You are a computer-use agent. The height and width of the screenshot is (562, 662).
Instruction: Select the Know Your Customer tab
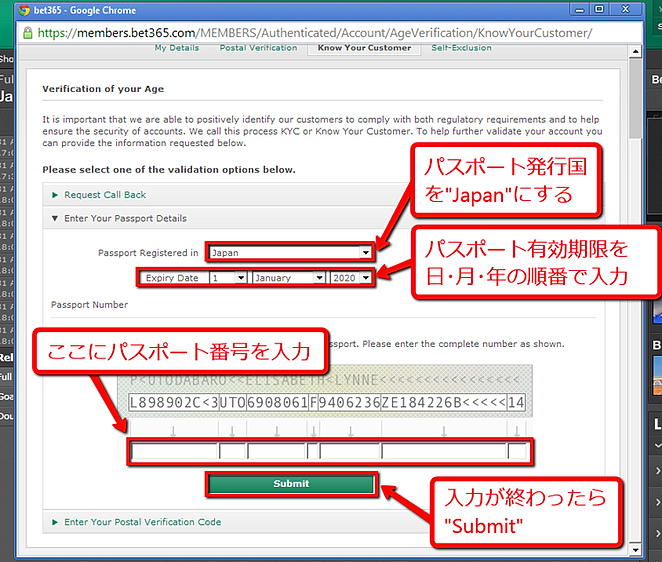(364, 48)
